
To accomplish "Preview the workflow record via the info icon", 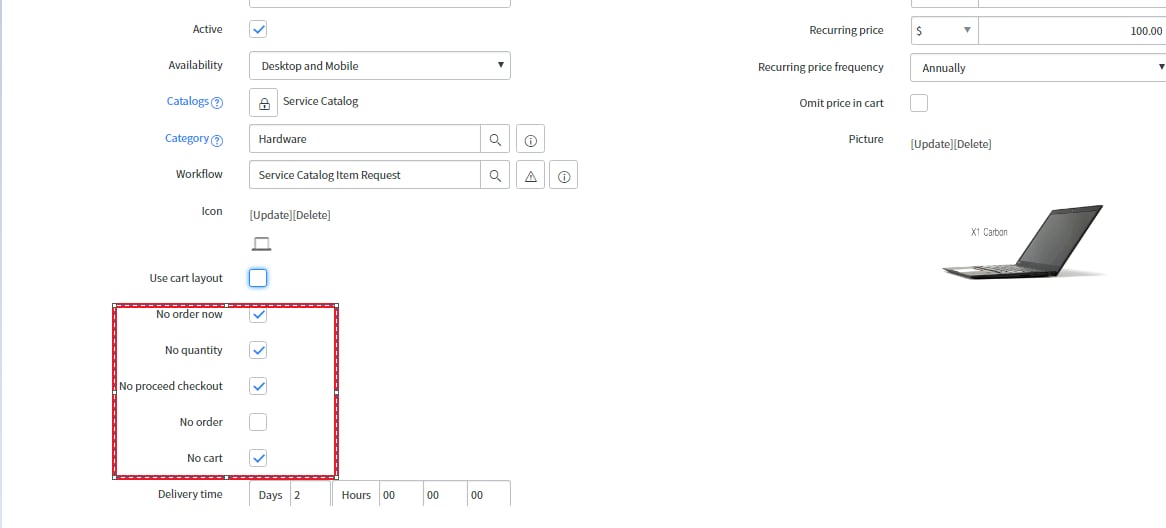I will (564, 176).
